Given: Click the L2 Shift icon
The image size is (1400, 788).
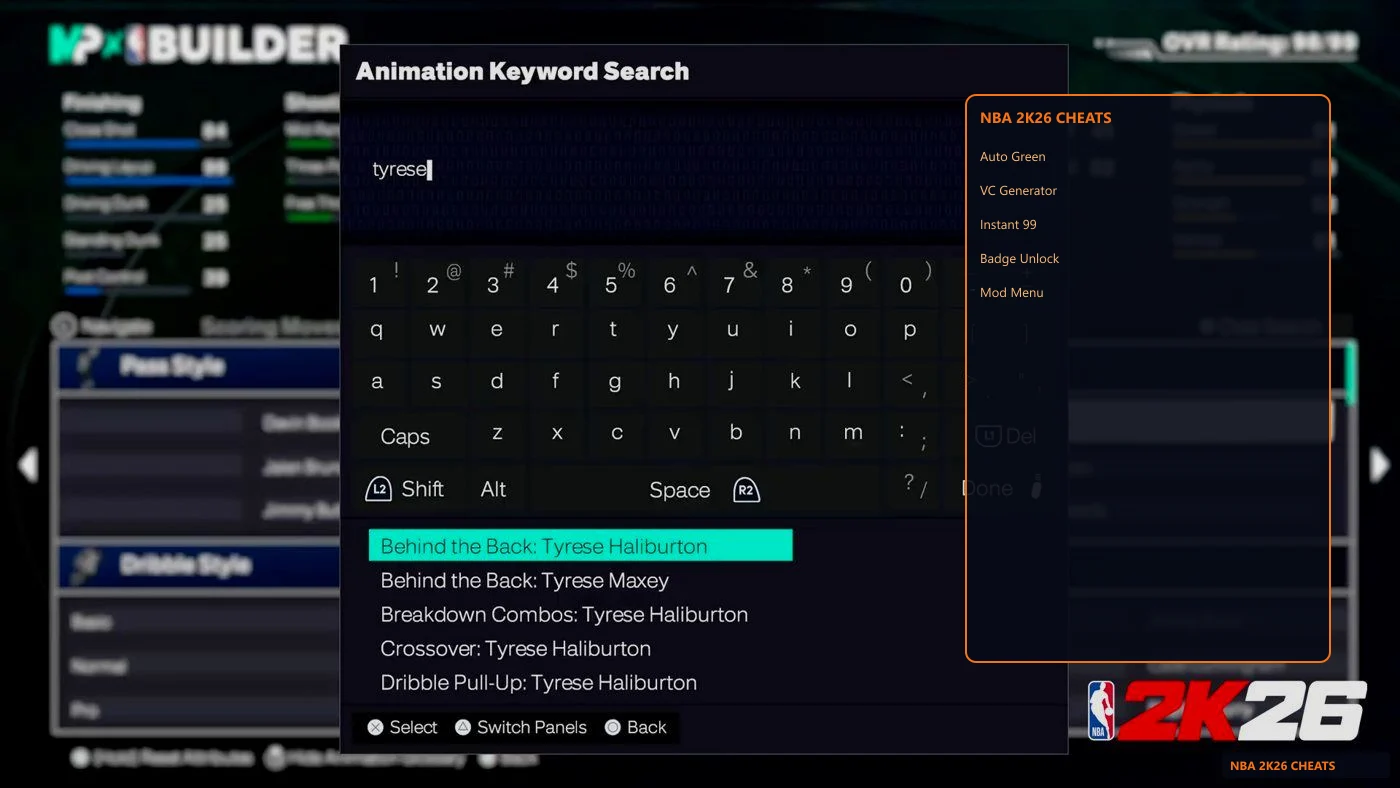Looking at the screenshot, I should tap(378, 489).
